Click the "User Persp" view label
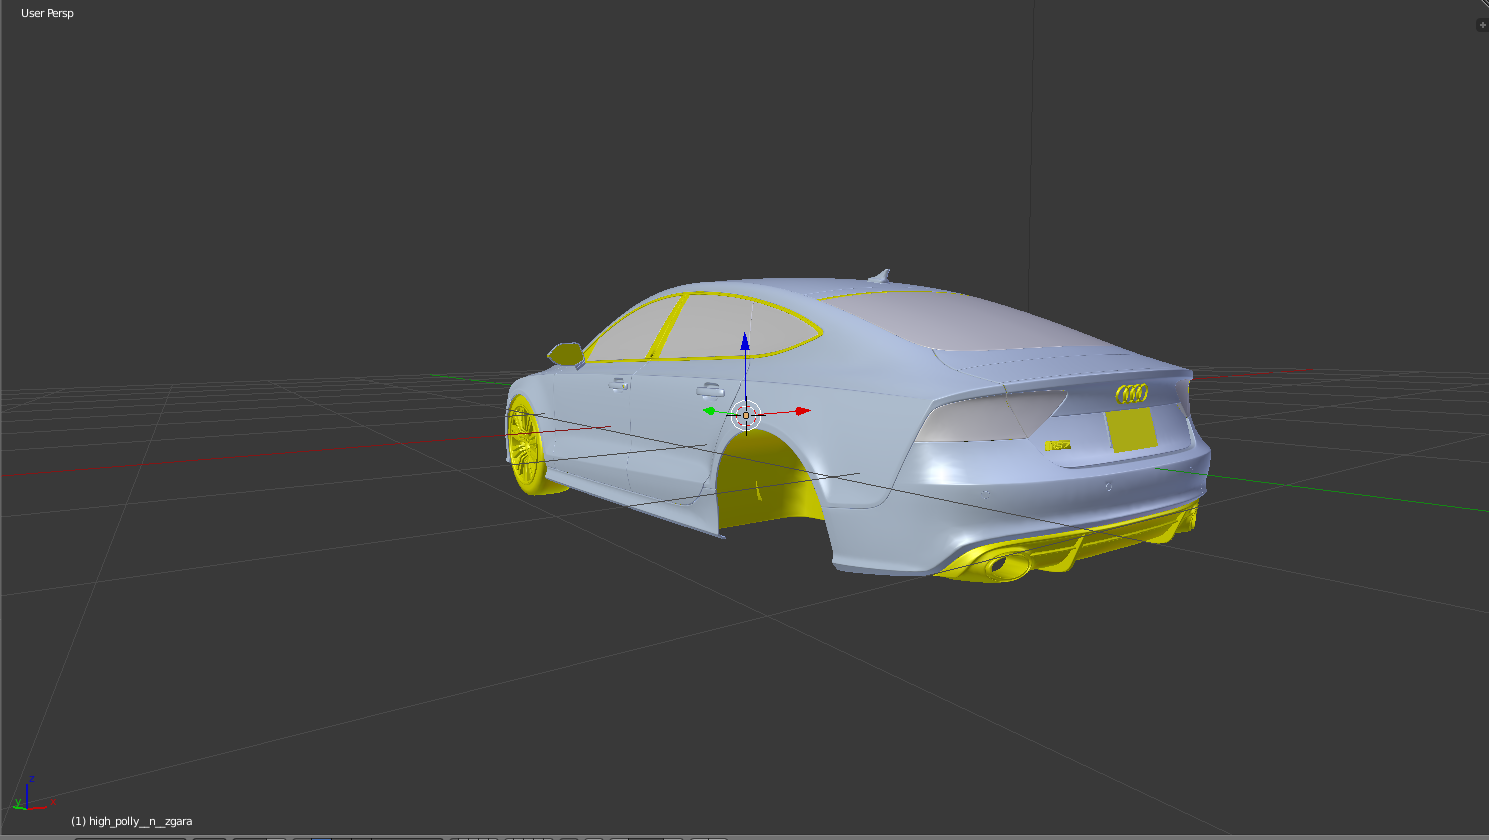The height and width of the screenshot is (840, 1489). coord(47,13)
